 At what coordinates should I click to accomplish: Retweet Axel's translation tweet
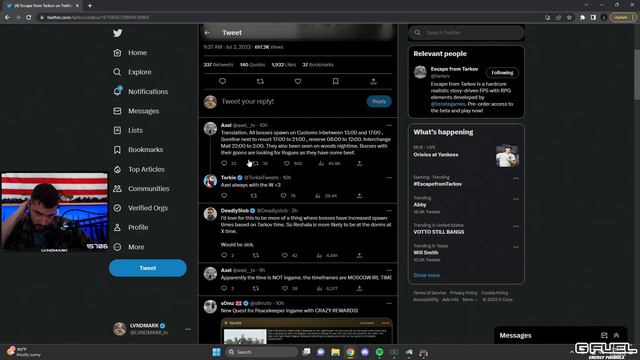(256, 163)
